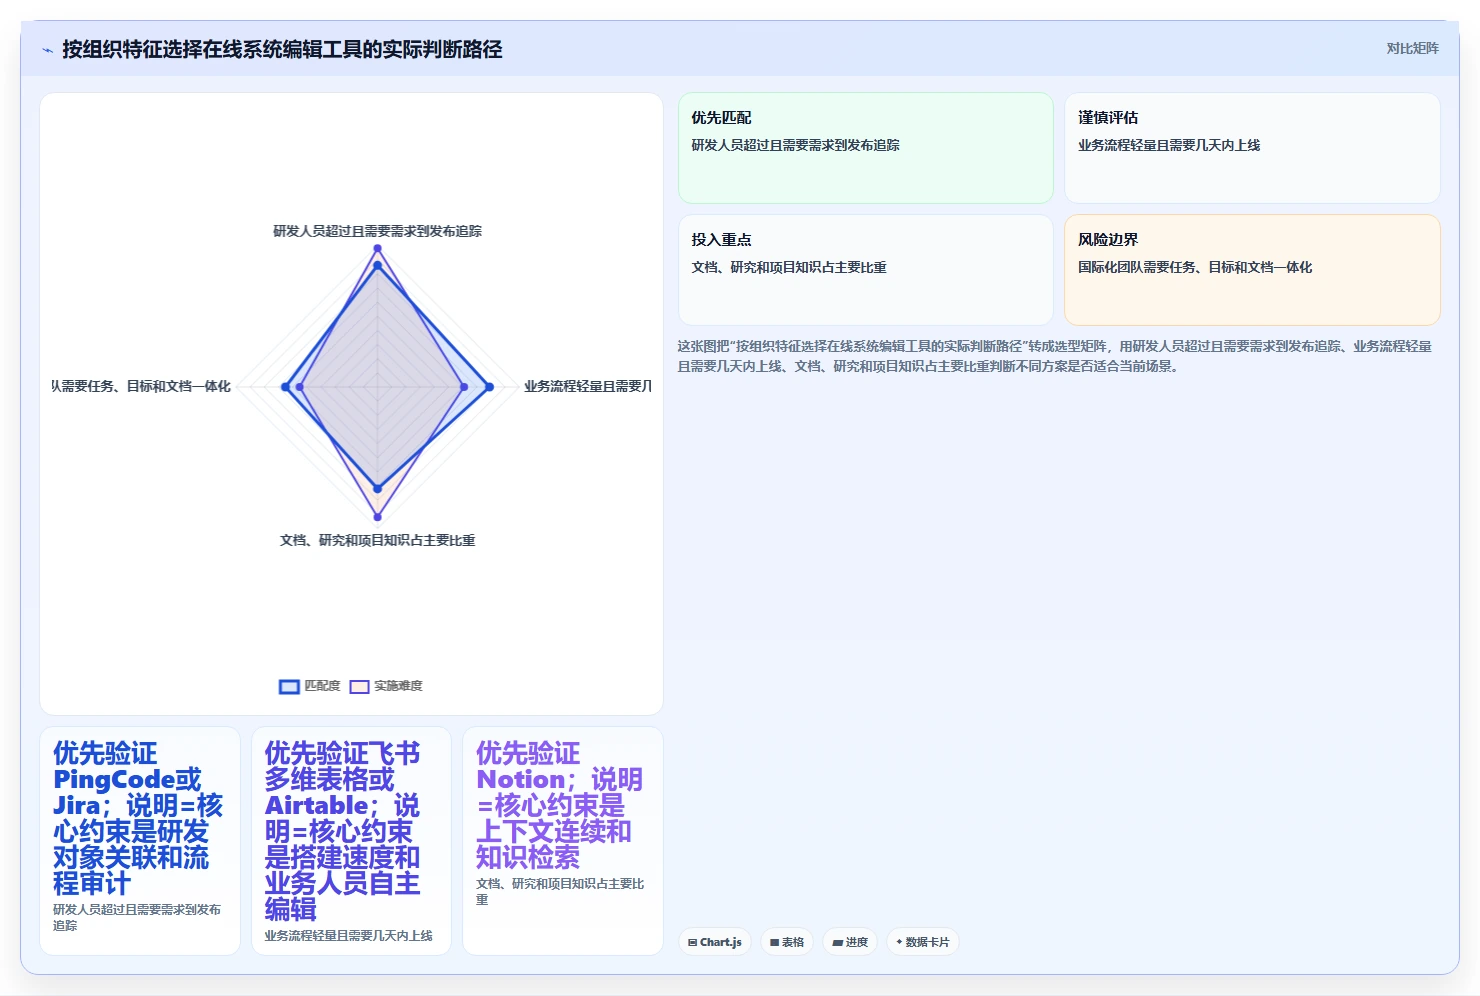This screenshot has width=1480, height=996.
Task: Toggle the 实施难度 legend entry
Action: (x=386, y=686)
